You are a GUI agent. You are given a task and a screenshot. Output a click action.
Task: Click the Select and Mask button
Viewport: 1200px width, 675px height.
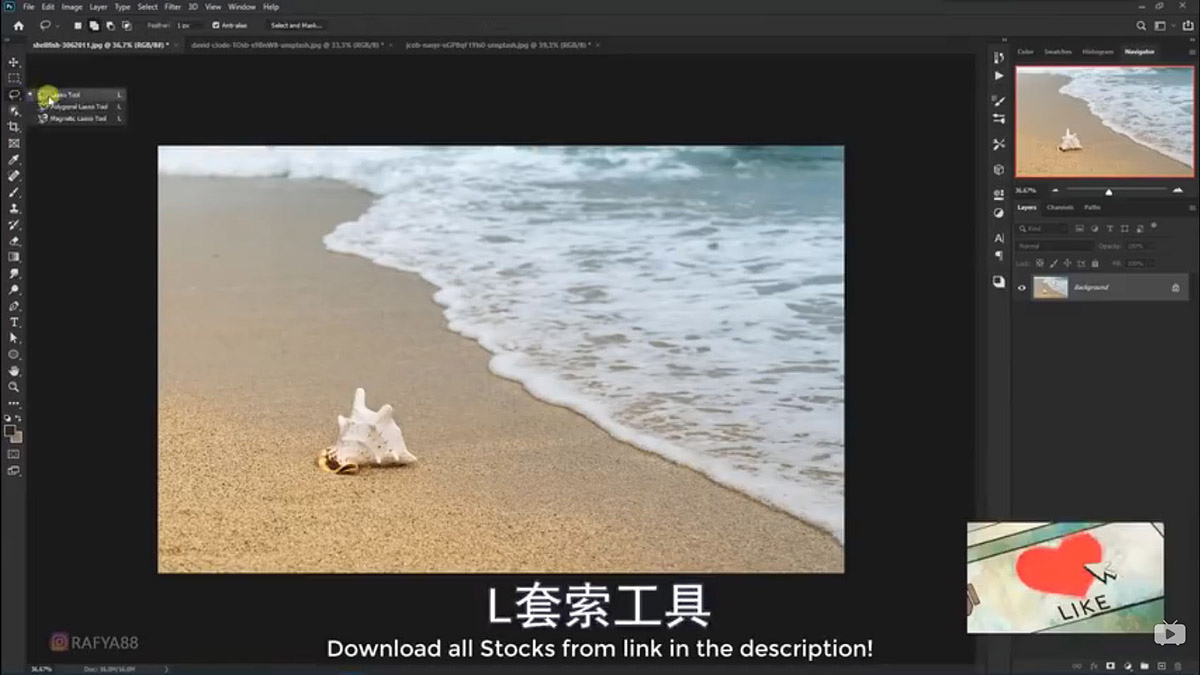pyautogui.click(x=293, y=25)
